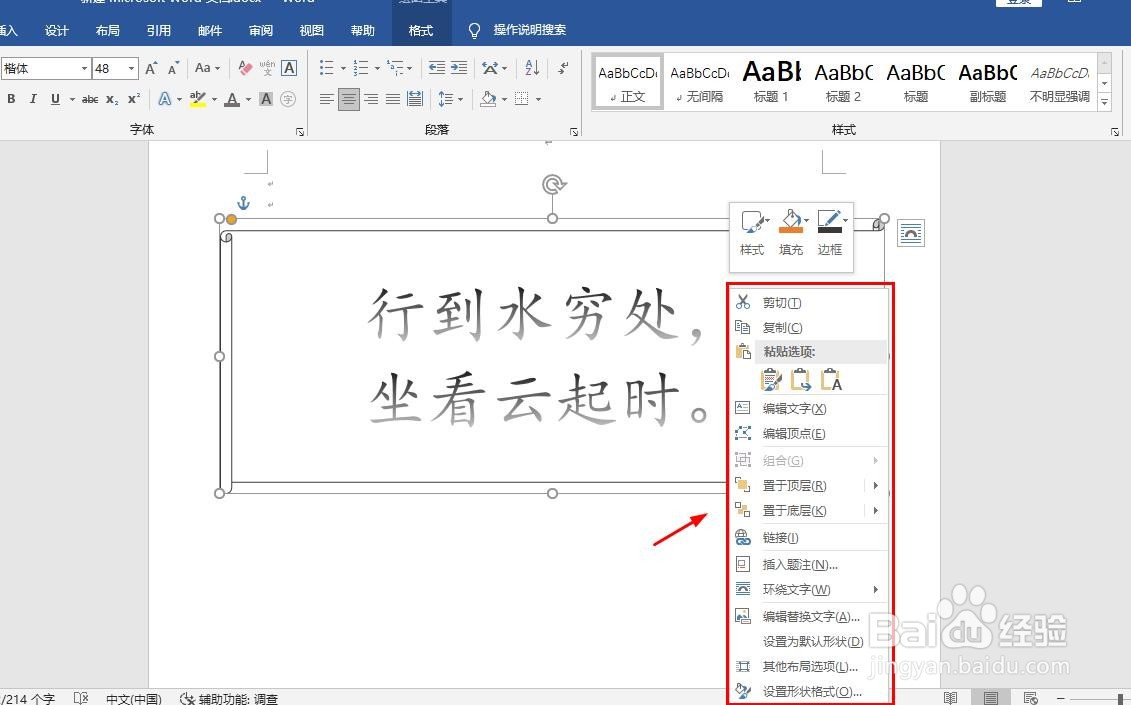Apply character shading
Screen dimensions: 1131x705
pos(266,99)
